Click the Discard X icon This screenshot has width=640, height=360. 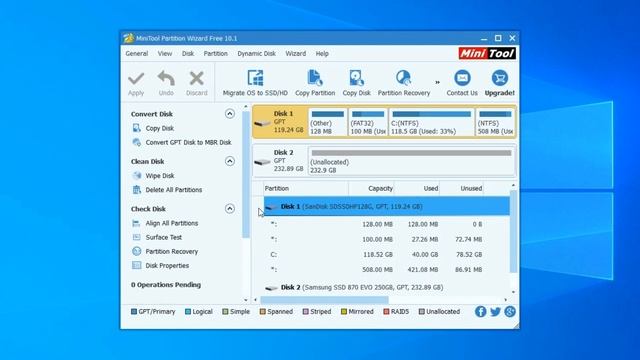click(x=196, y=78)
